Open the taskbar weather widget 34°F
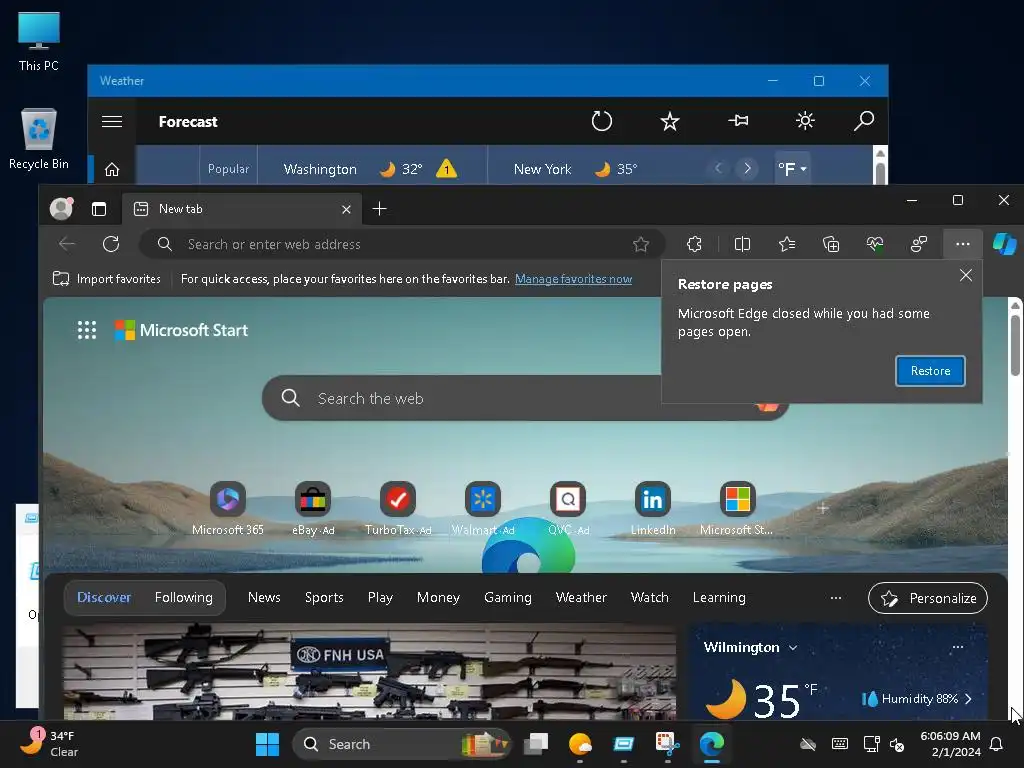 (x=50, y=744)
